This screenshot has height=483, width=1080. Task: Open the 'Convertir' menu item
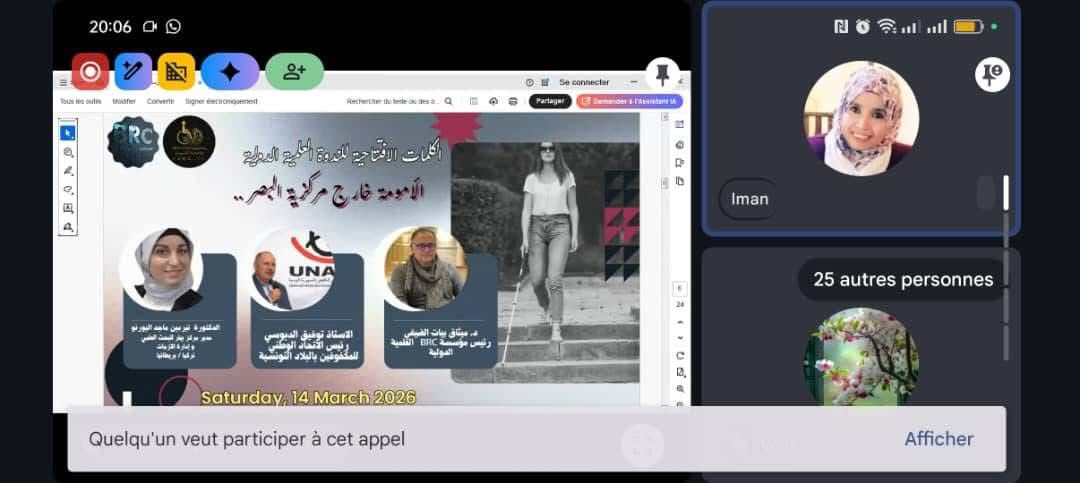pos(161,101)
